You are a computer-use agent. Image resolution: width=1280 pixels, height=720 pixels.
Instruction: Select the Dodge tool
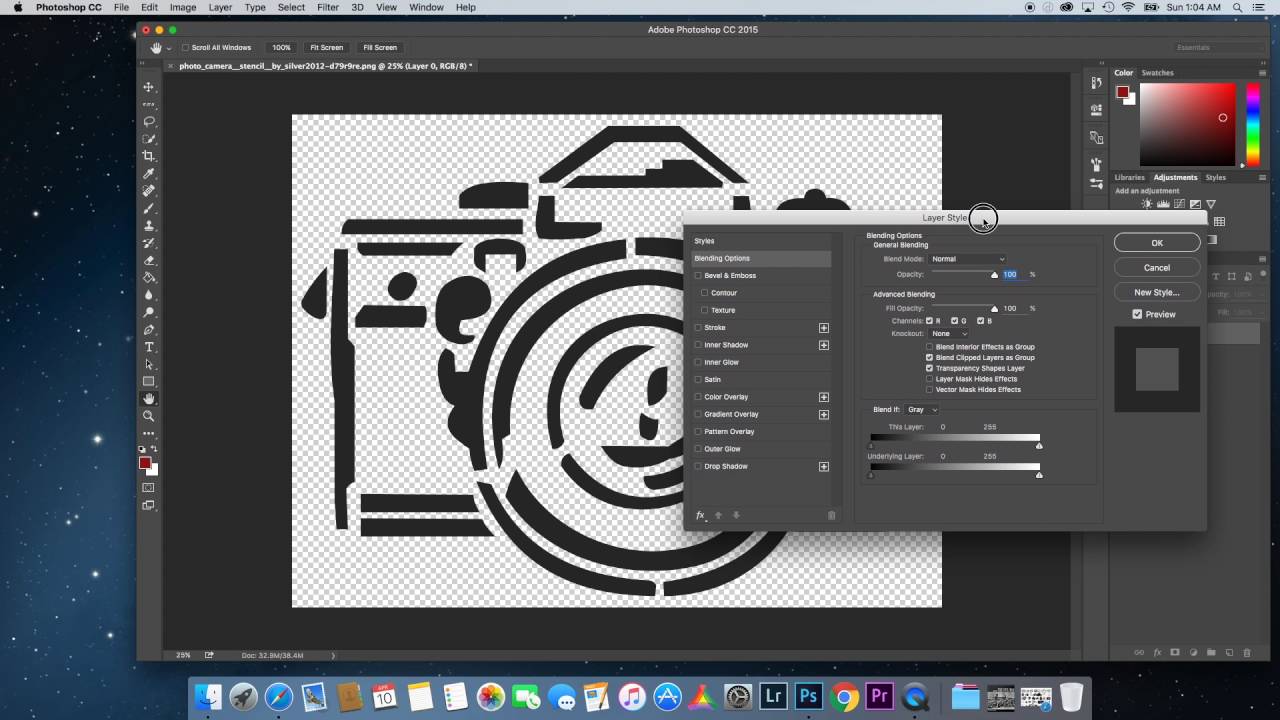pyautogui.click(x=149, y=312)
